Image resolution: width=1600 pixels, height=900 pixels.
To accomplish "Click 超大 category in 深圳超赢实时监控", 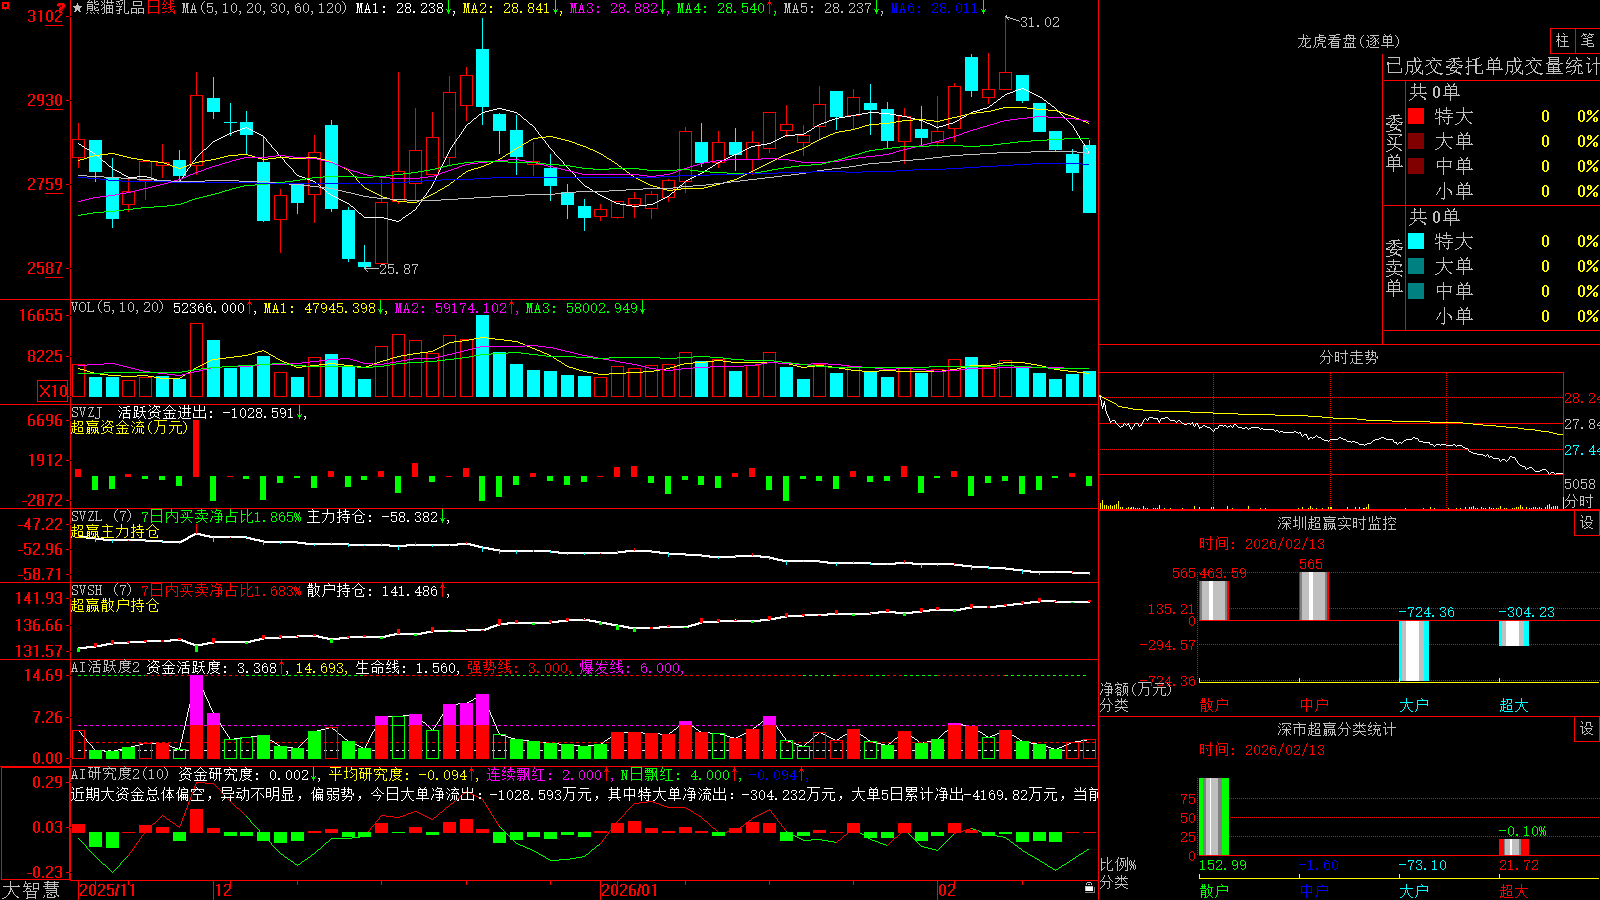I will [x=1514, y=705].
